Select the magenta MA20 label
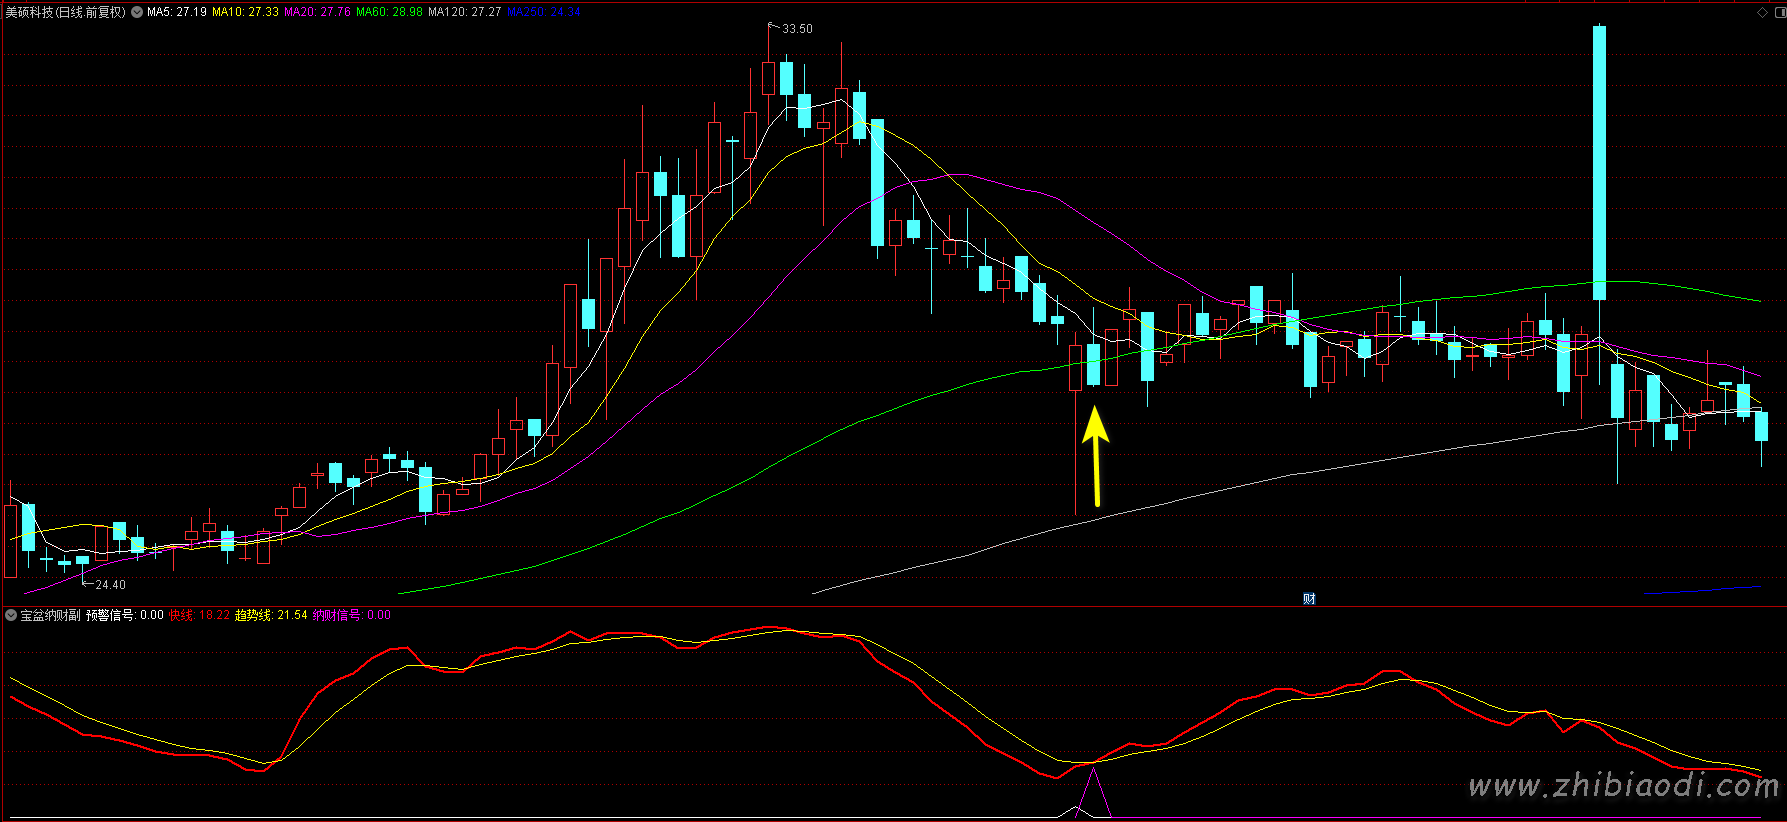This screenshot has width=1787, height=822. 317,12
